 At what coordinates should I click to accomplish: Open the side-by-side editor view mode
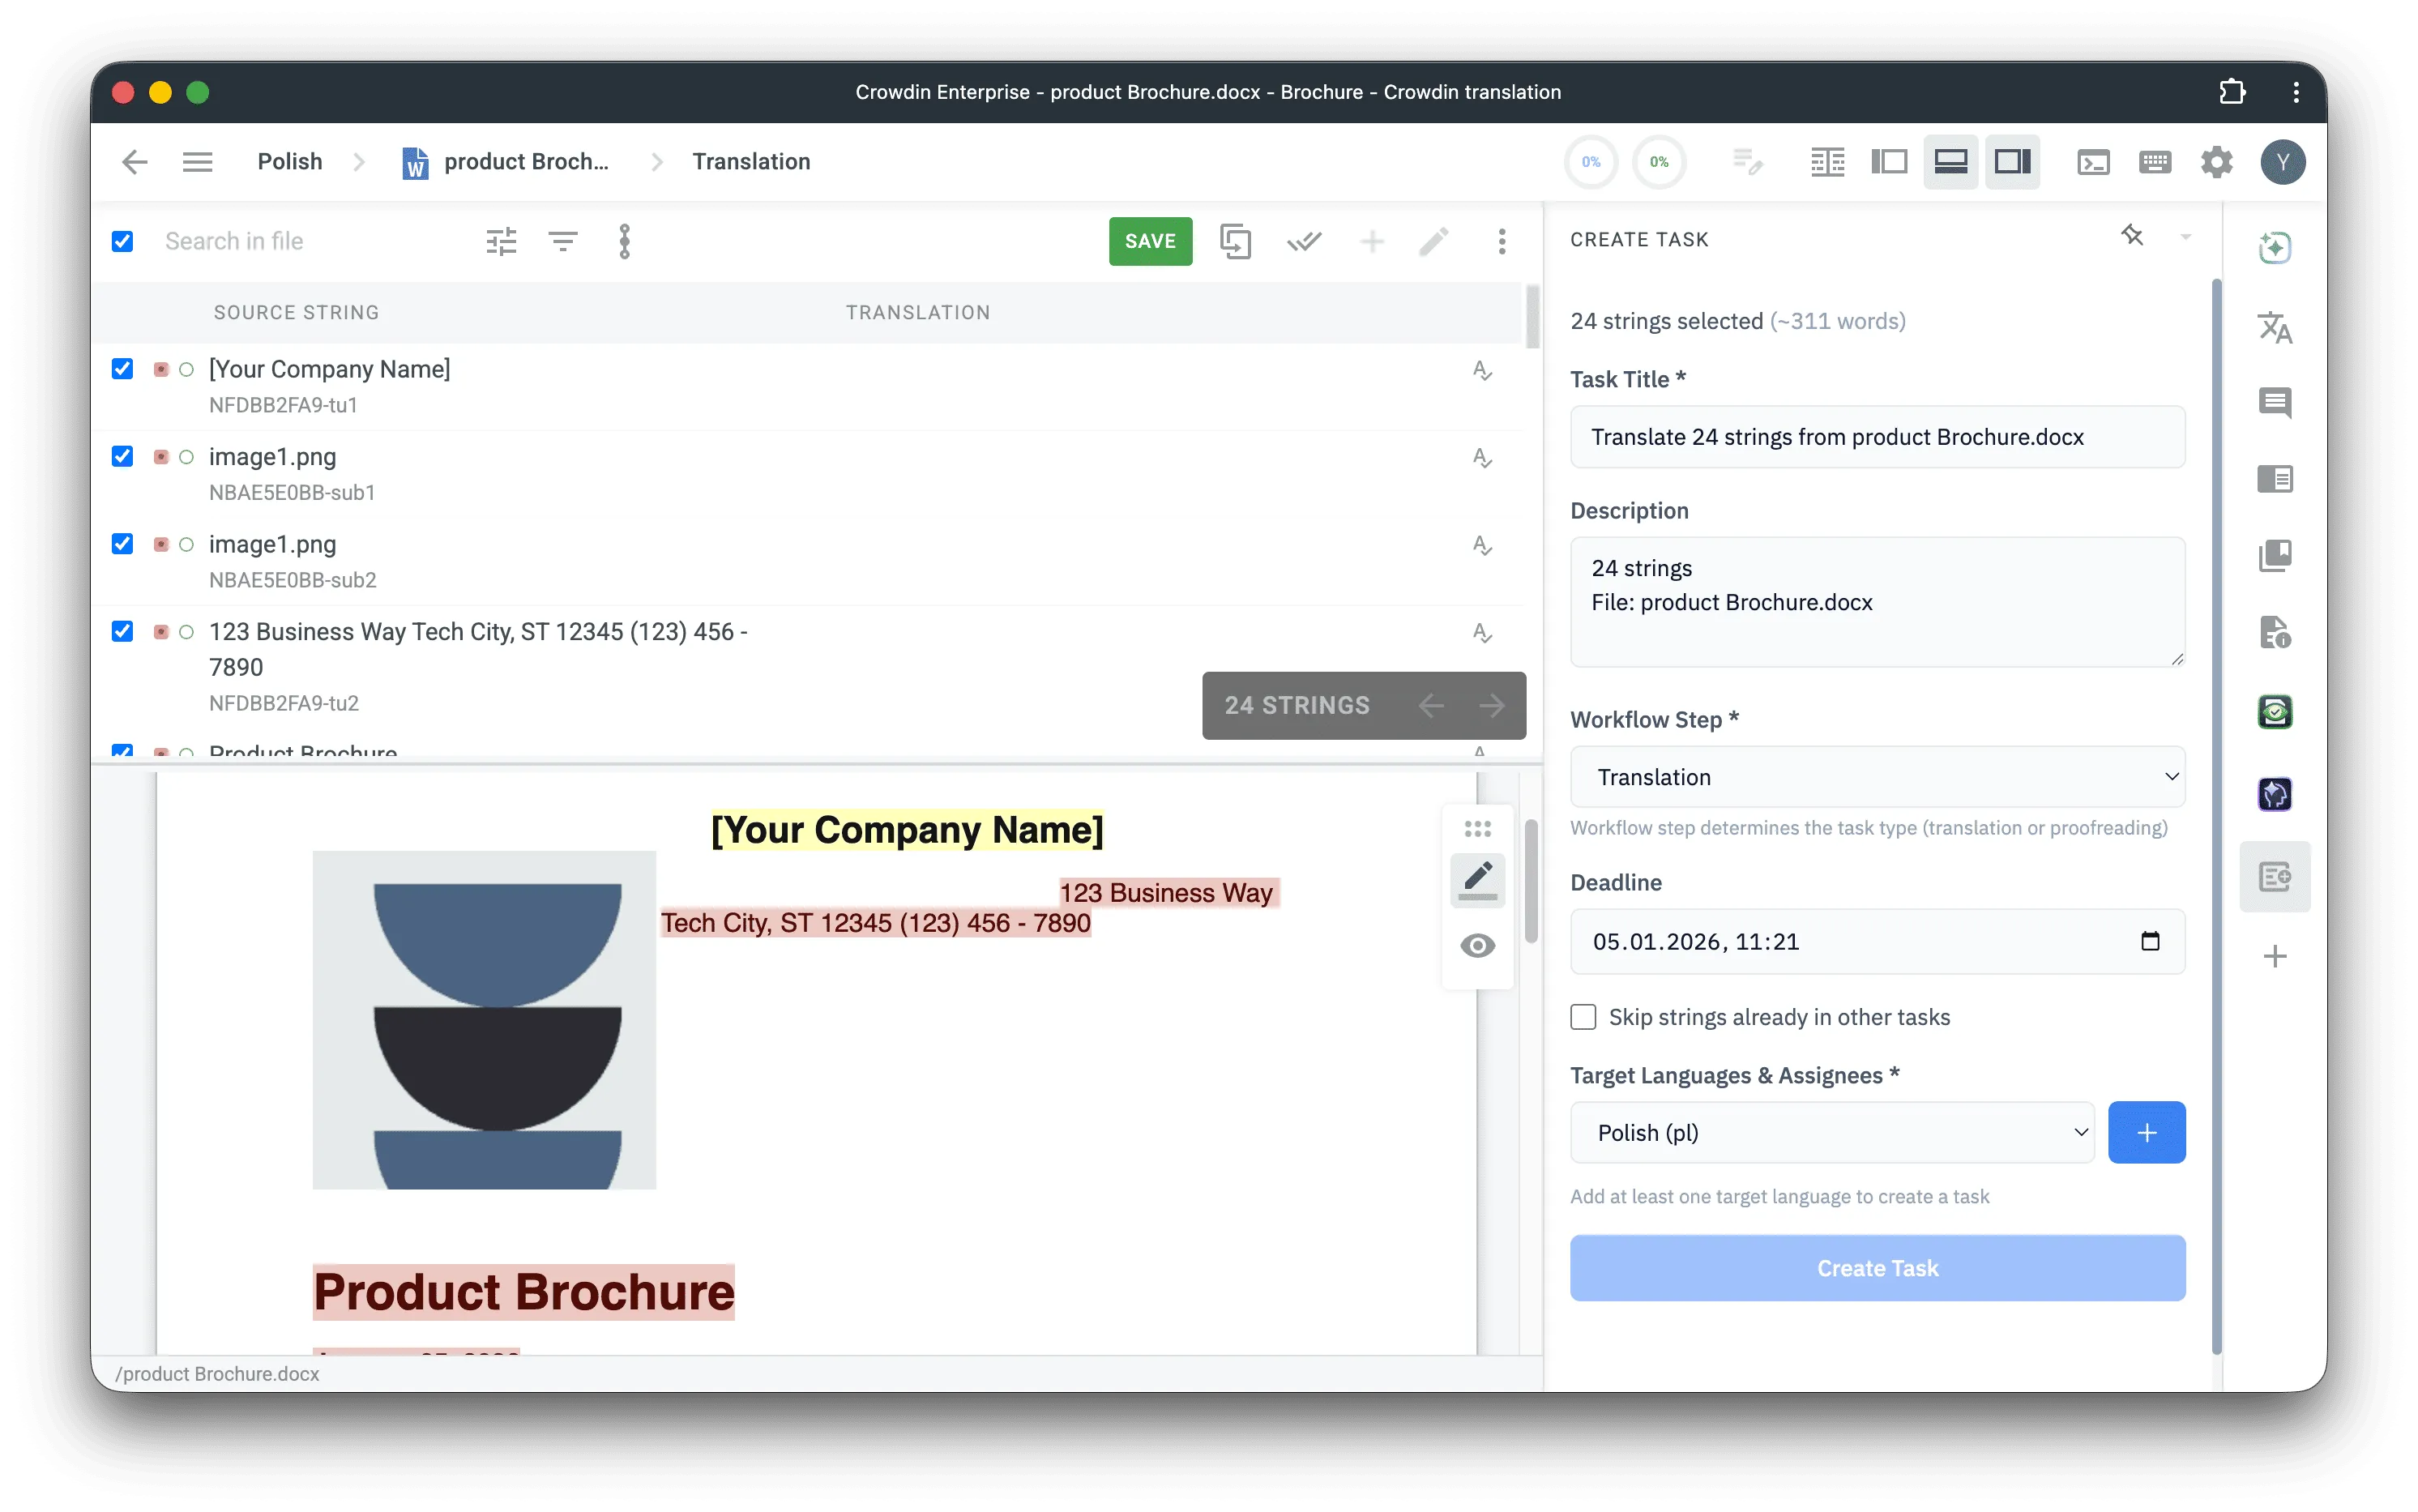click(1890, 161)
